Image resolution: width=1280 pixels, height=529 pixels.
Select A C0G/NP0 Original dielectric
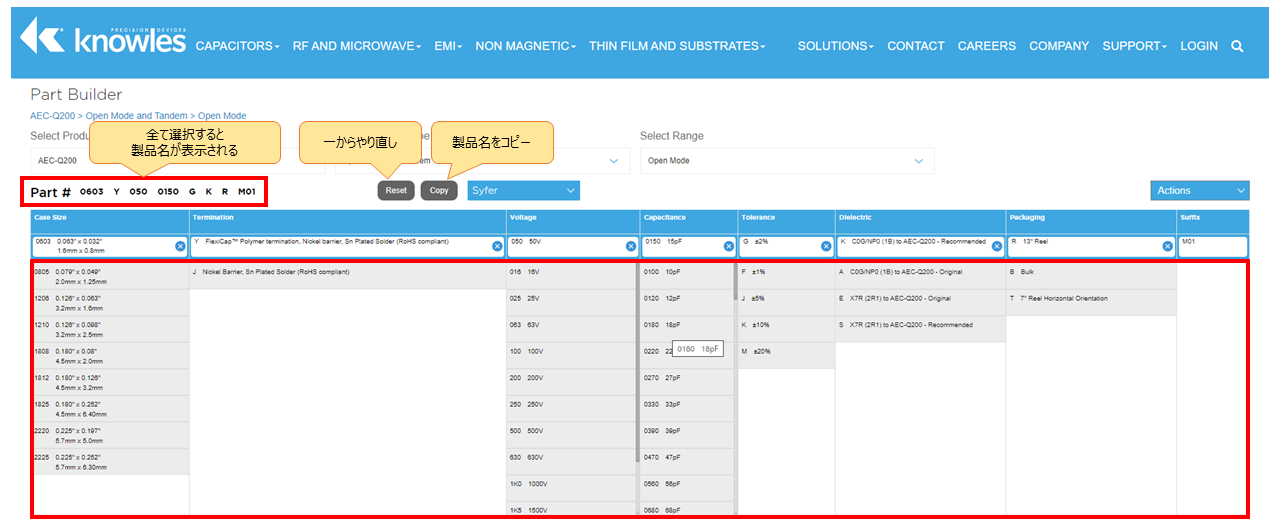point(920,276)
